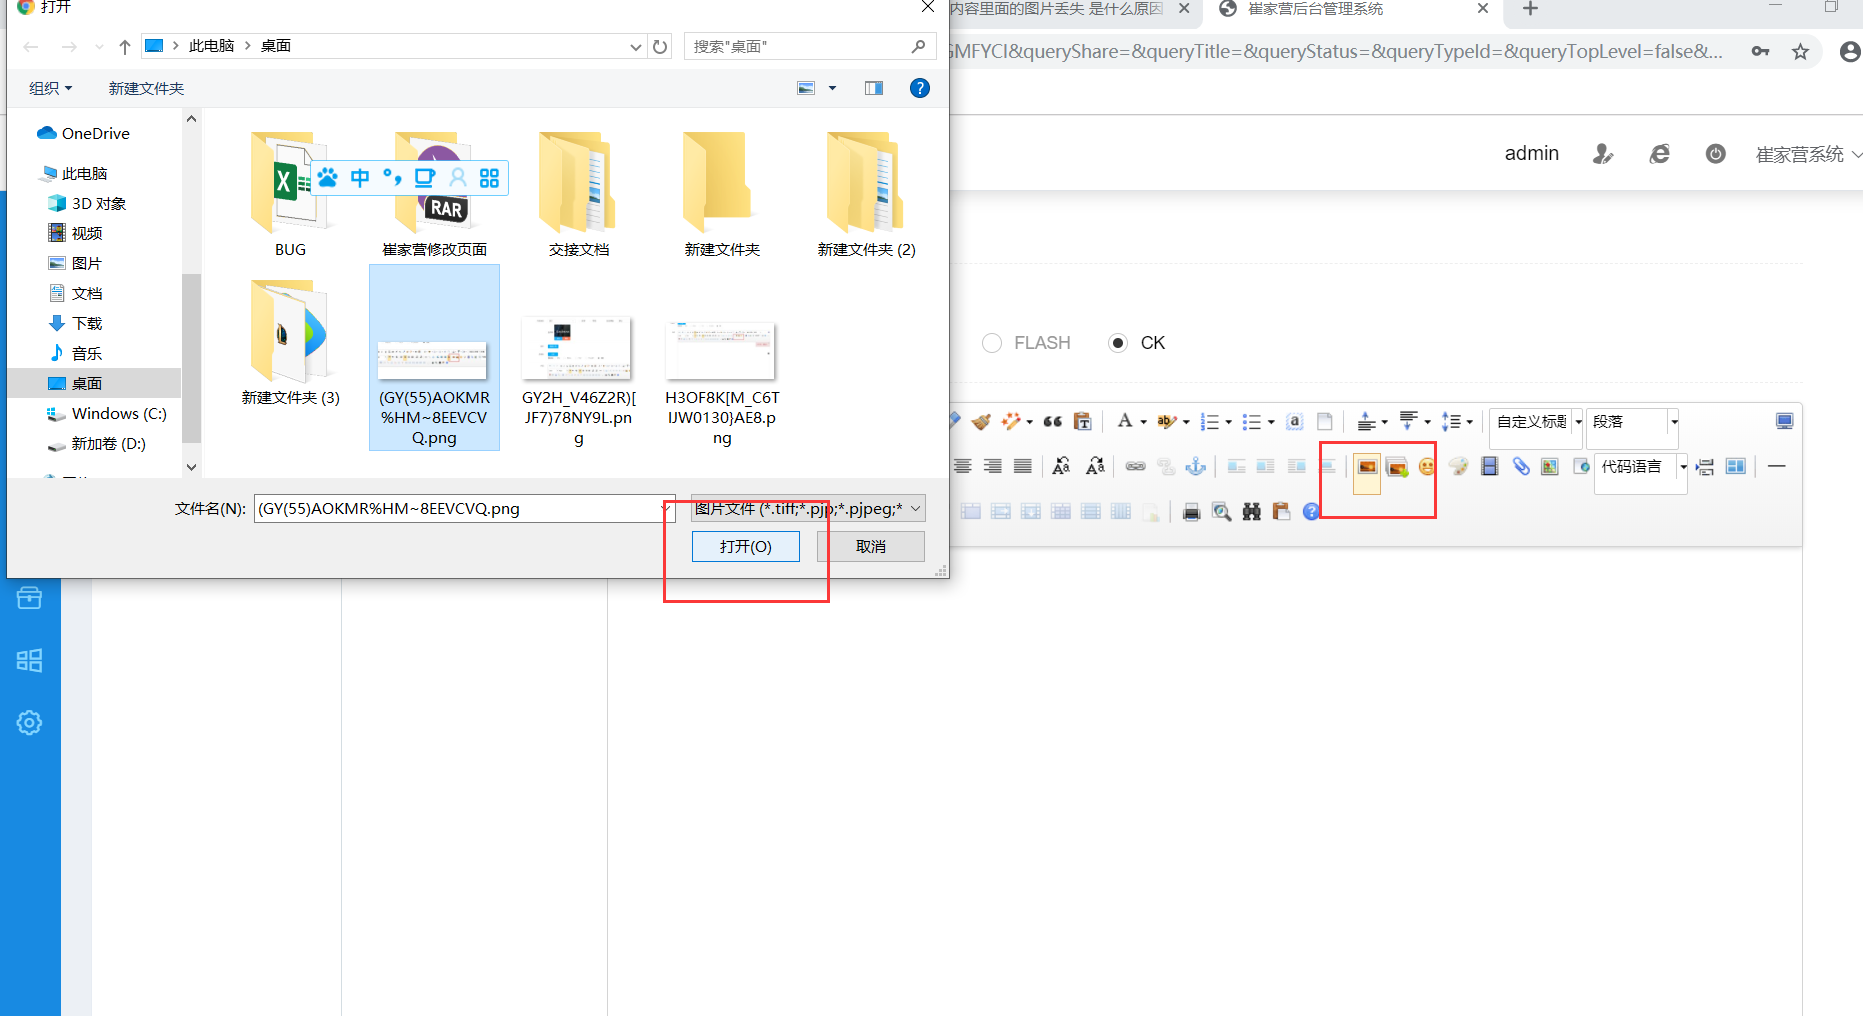The height and width of the screenshot is (1016, 1863).
Task: Click the font color A button
Action: (x=1126, y=422)
